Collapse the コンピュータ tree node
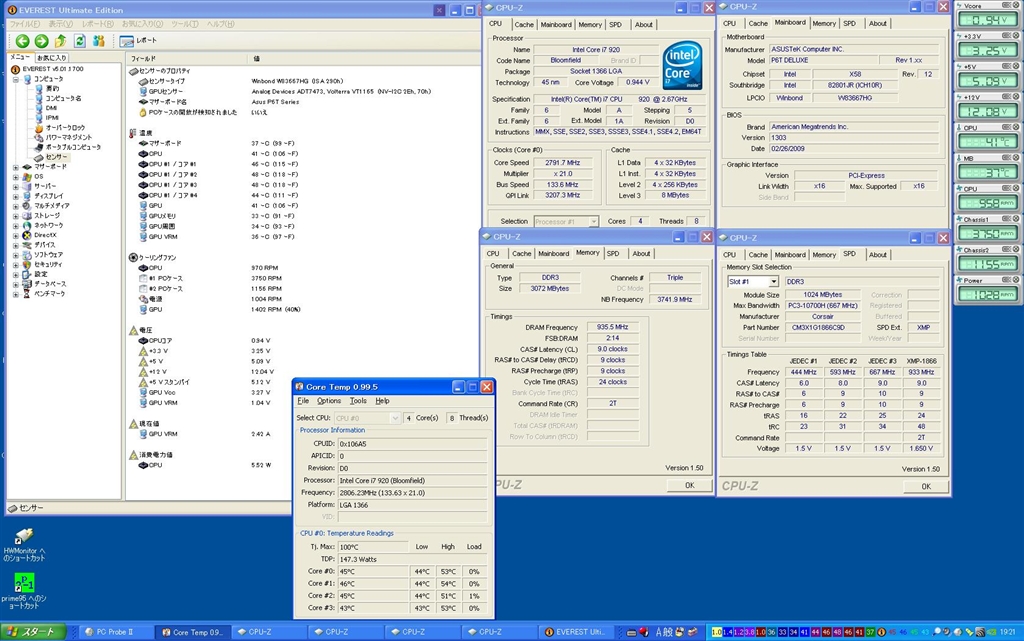 [15, 79]
